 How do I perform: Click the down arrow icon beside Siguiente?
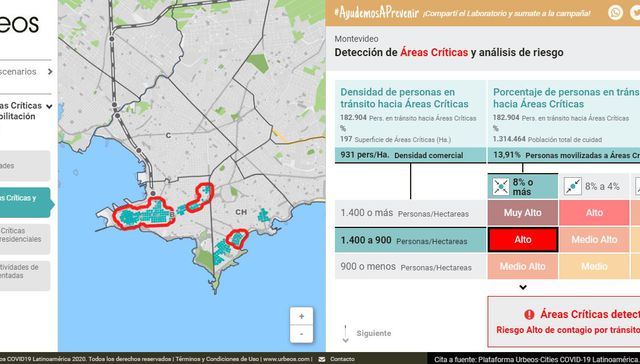click(x=345, y=333)
